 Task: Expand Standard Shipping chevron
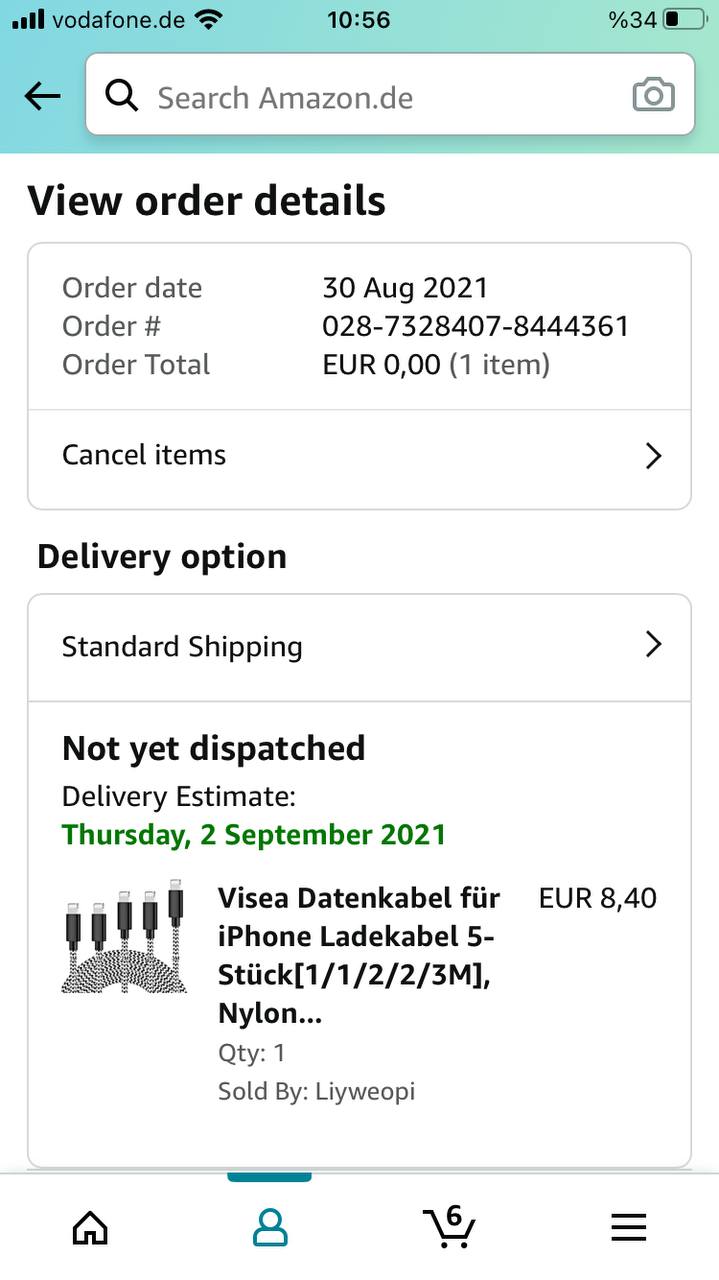[653, 644]
